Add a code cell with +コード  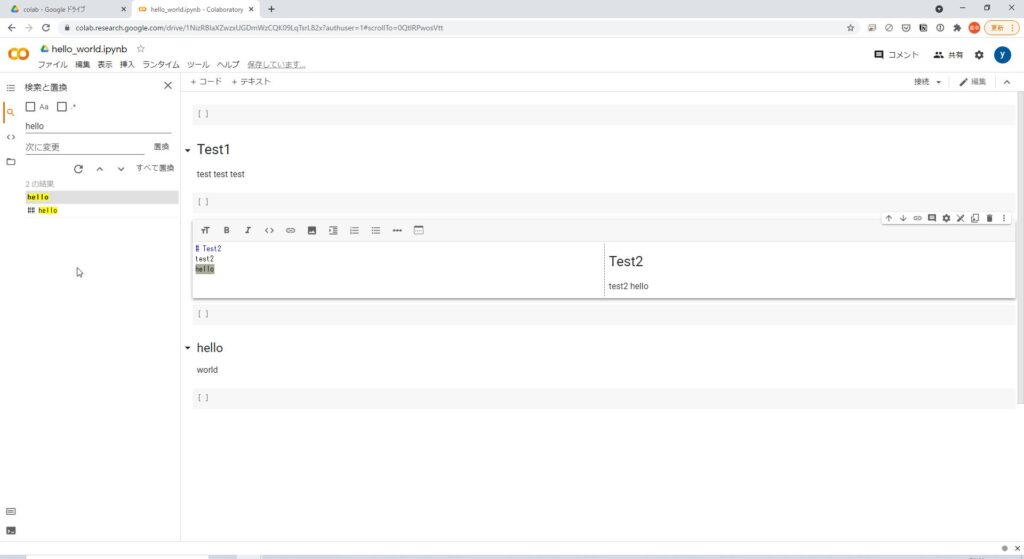(206, 82)
